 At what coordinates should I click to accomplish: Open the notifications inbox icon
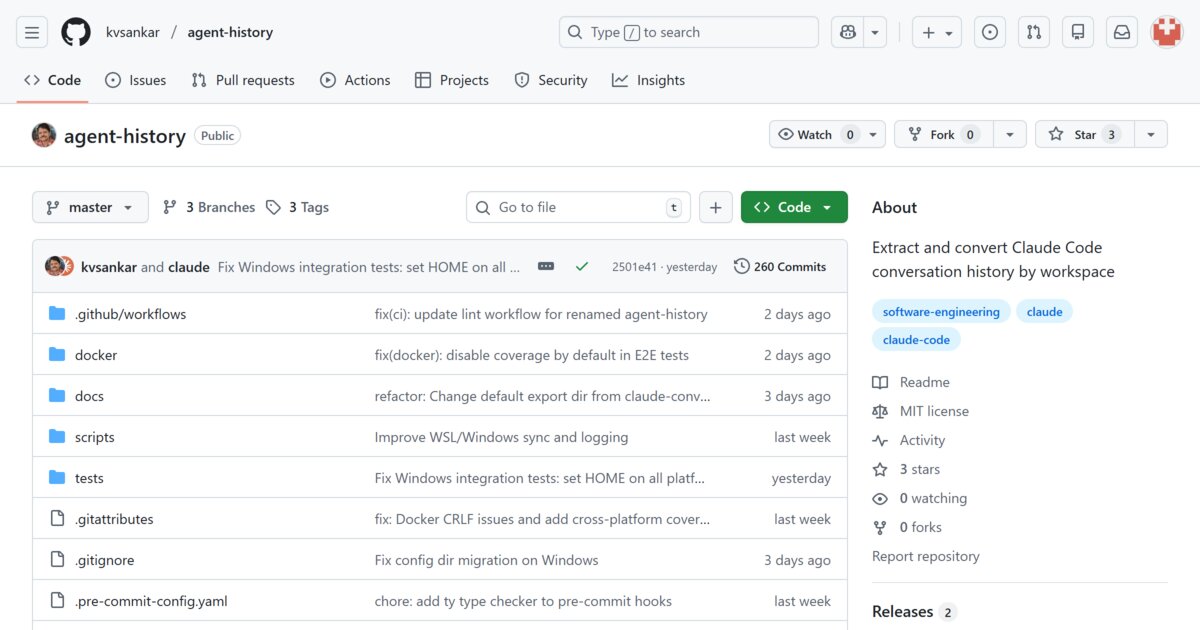click(x=1121, y=31)
